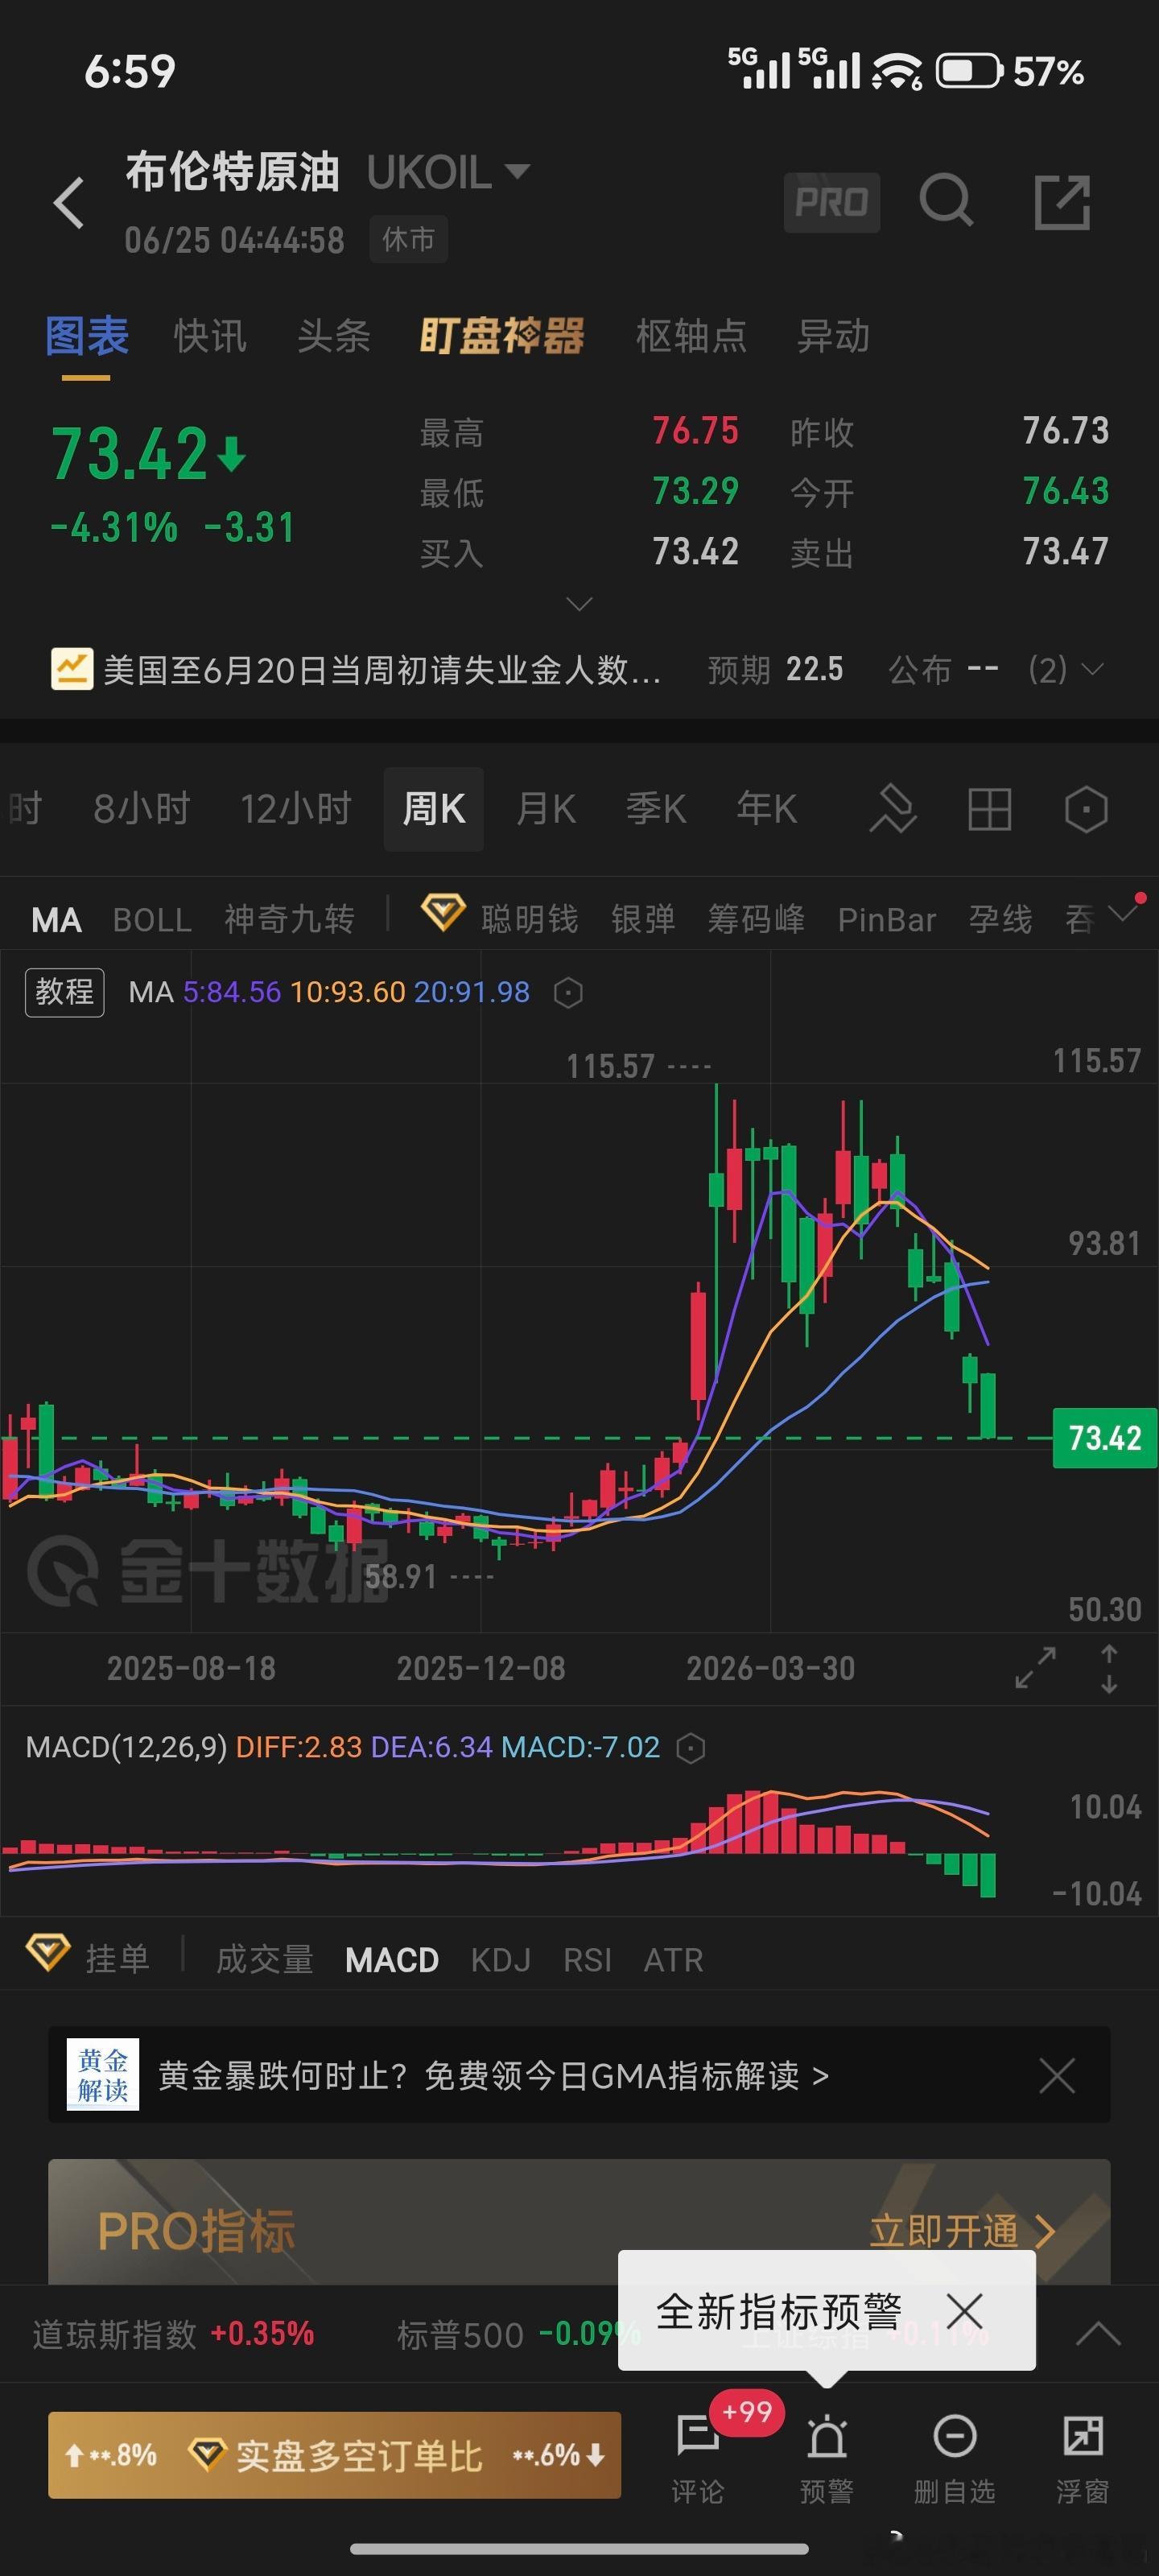The height and width of the screenshot is (2576, 1159).
Task: Expand quote details chevron below prices
Action: (579, 604)
